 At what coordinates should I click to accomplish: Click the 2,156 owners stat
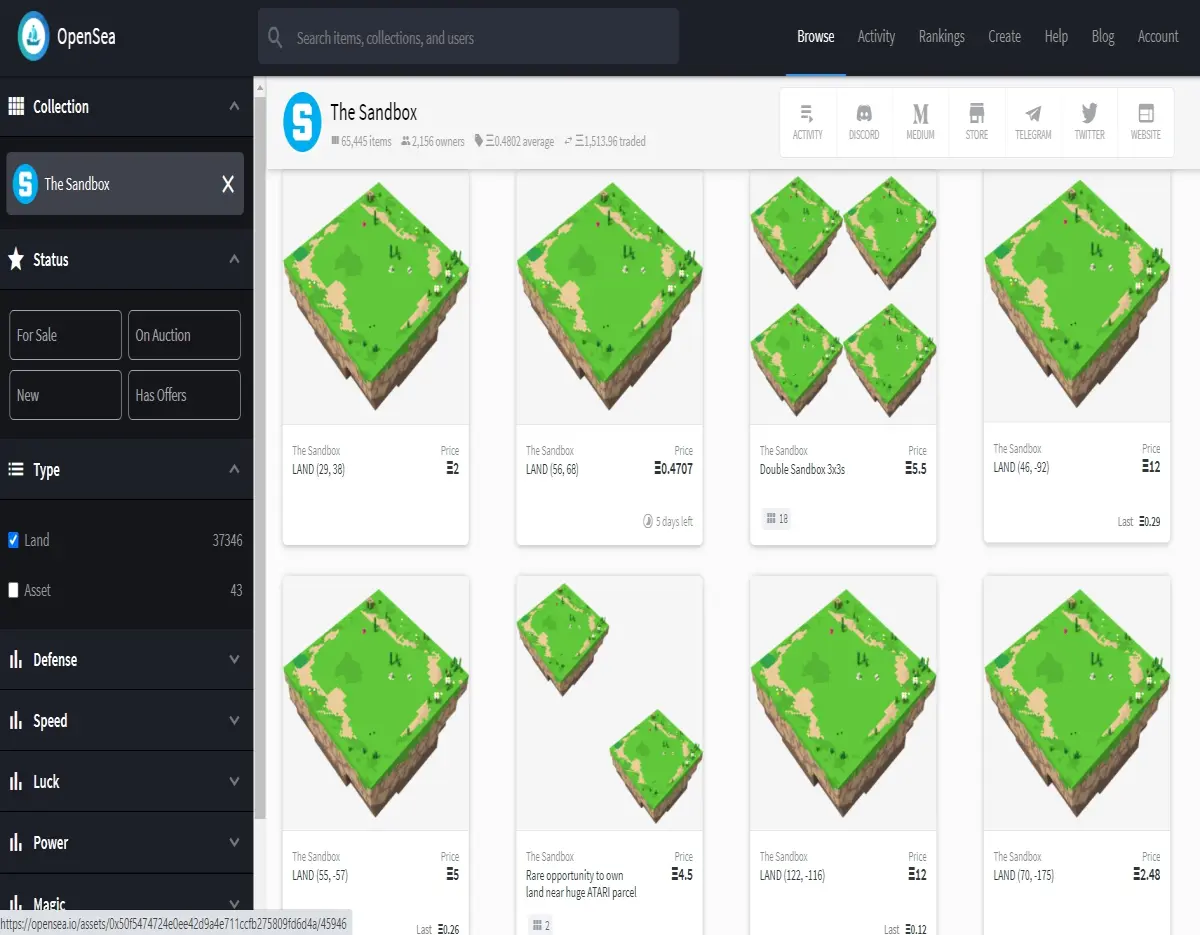click(x=432, y=141)
